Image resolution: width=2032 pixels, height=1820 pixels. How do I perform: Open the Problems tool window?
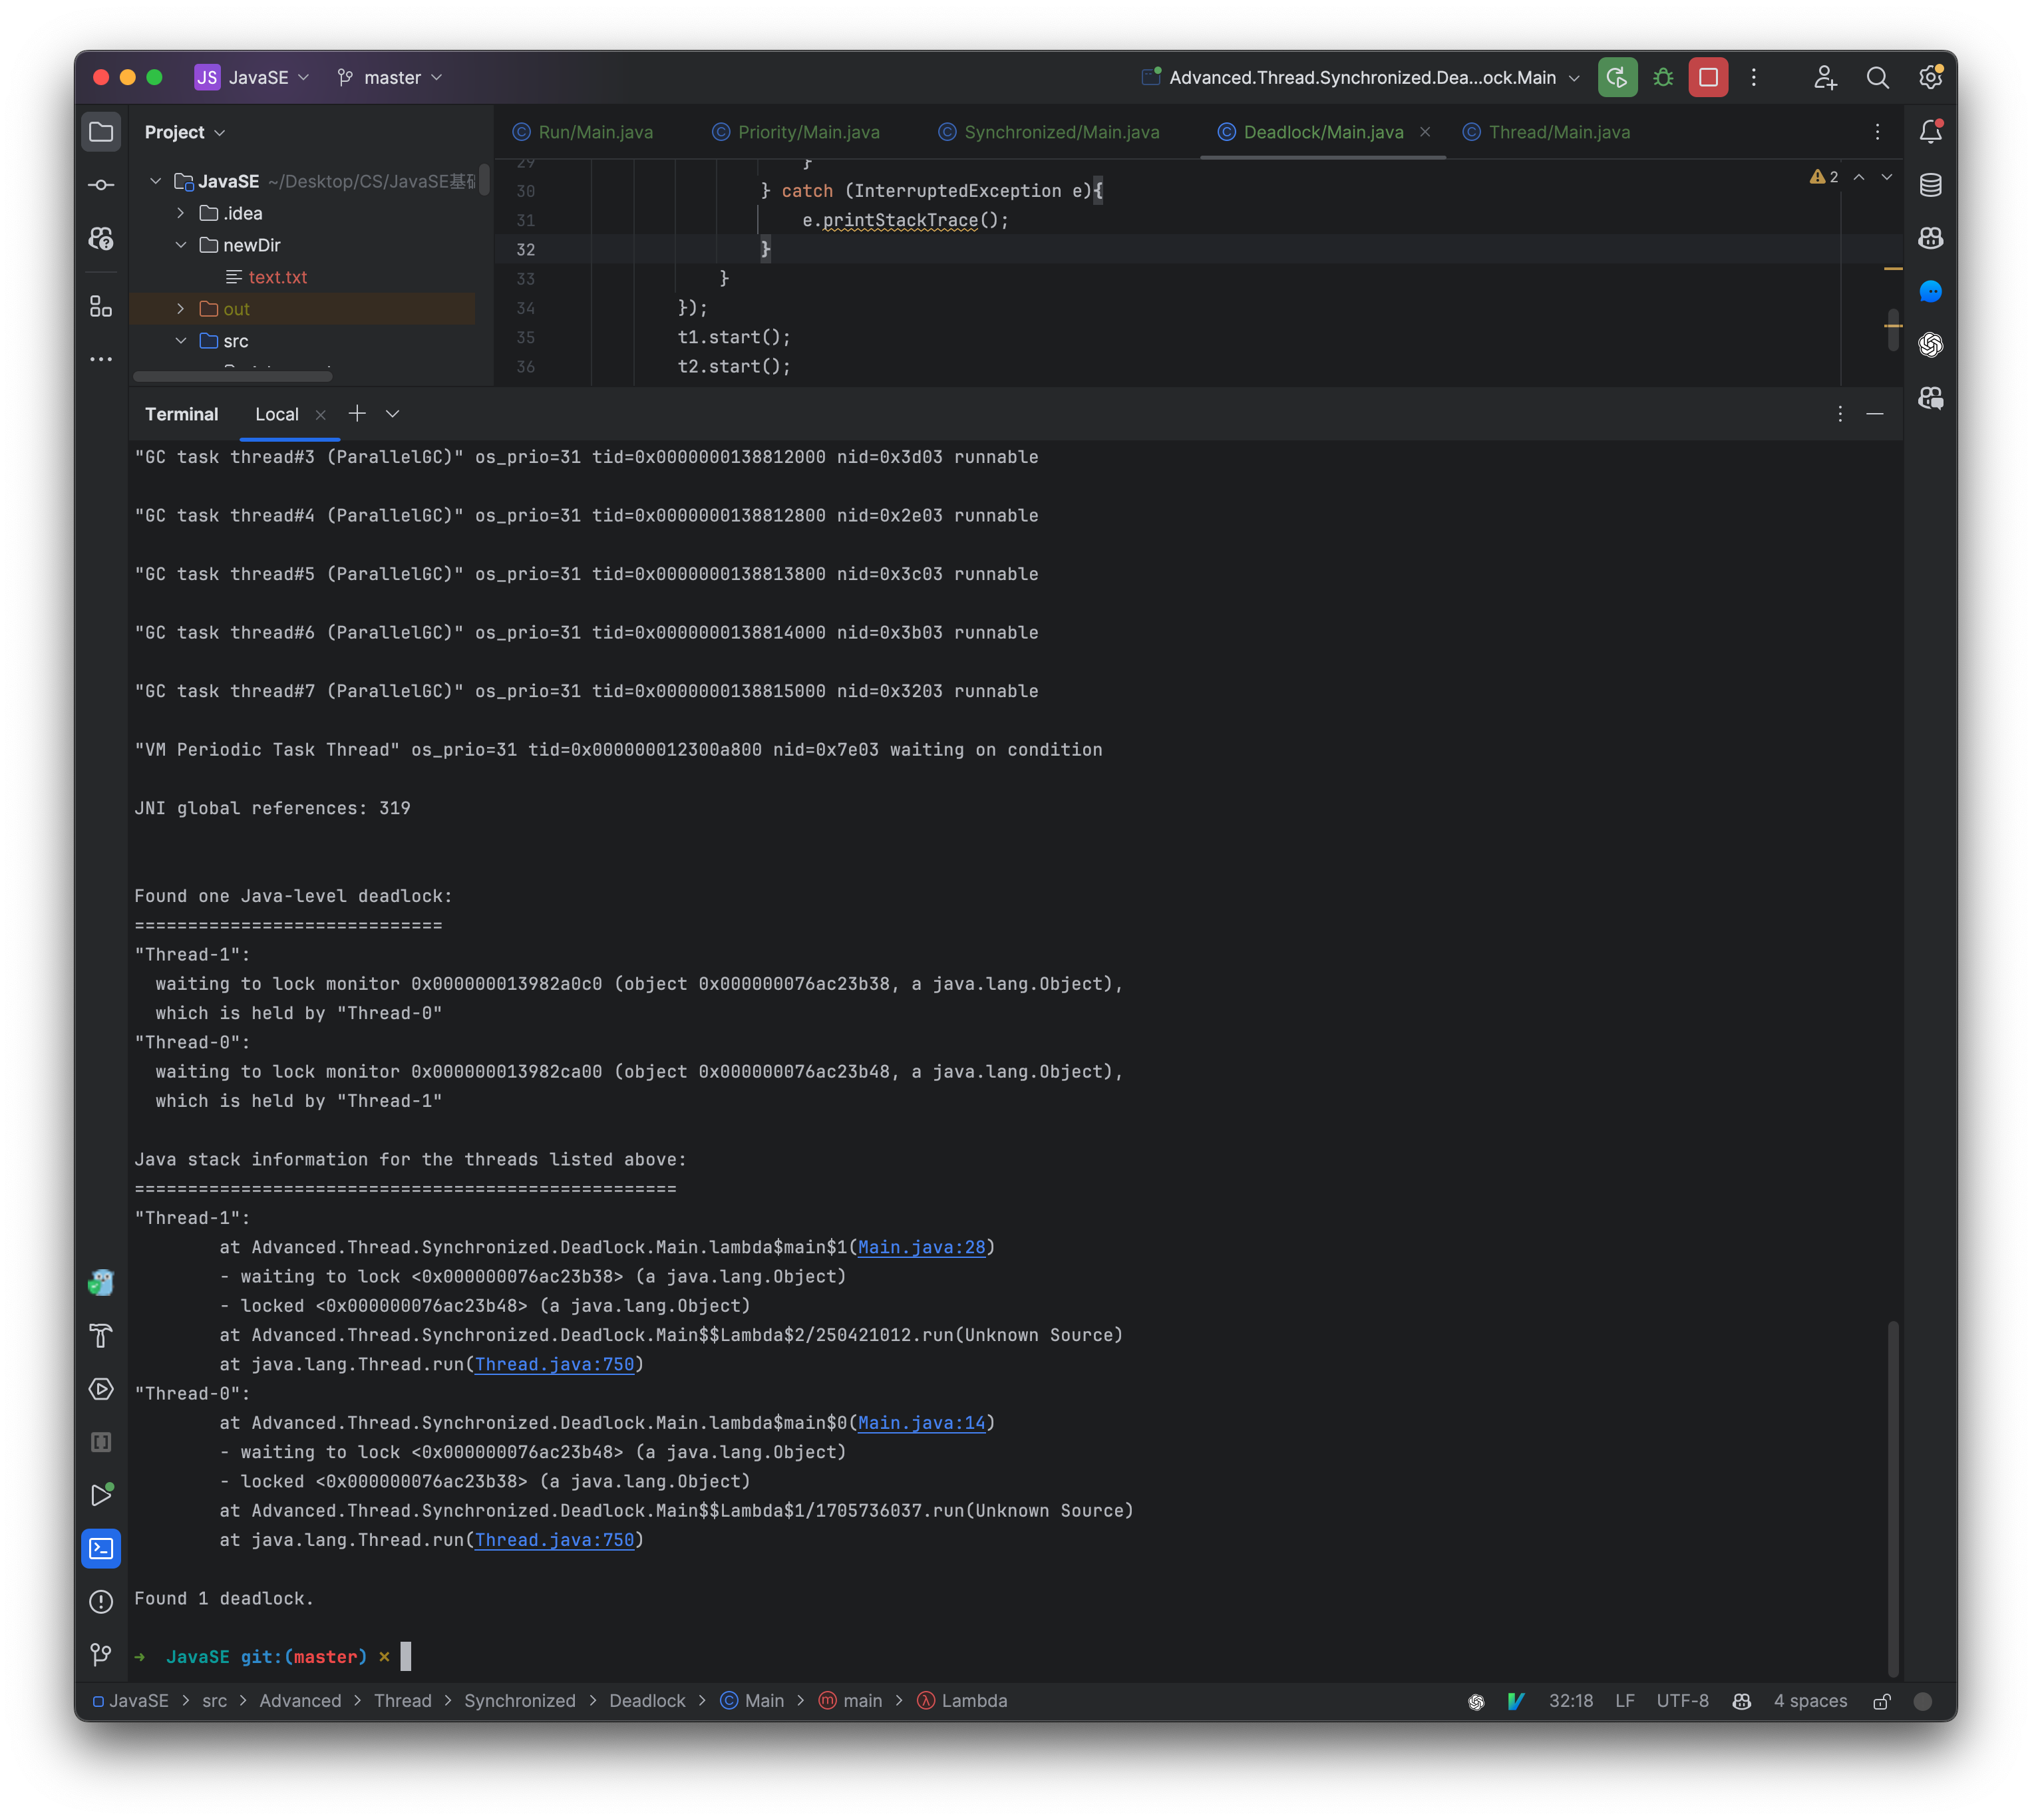click(101, 1602)
